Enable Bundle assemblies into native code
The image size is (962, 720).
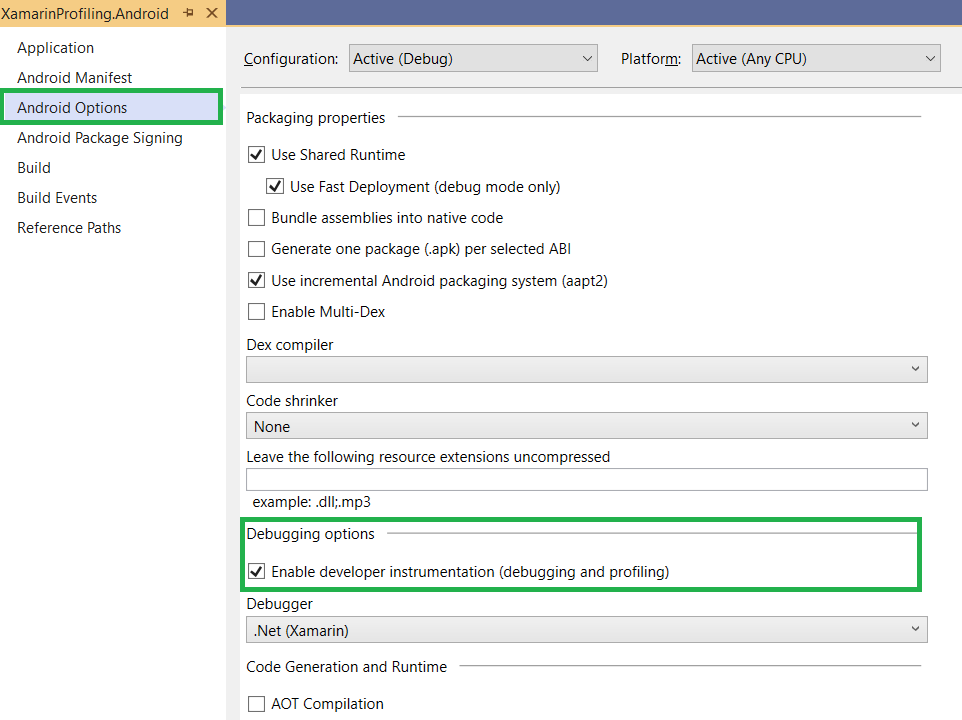click(x=256, y=218)
